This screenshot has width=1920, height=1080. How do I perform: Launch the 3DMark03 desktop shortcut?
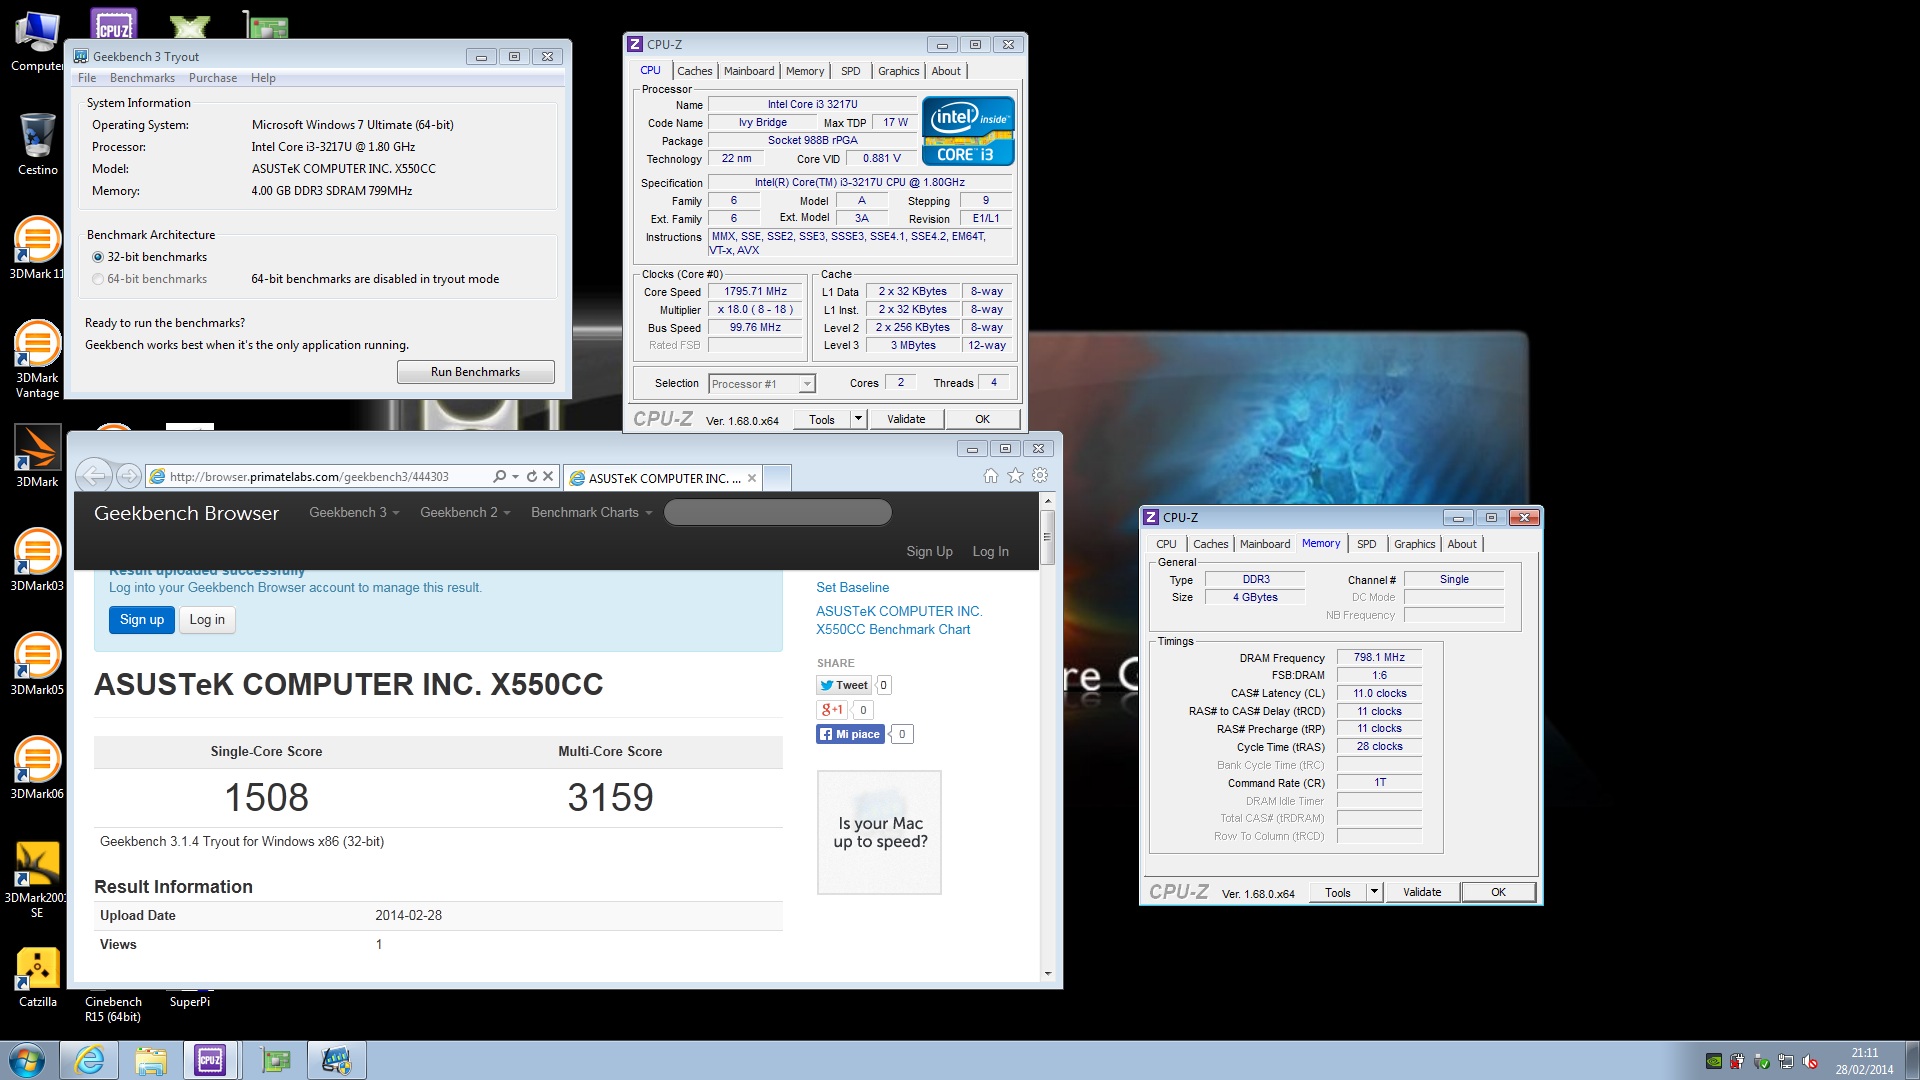point(37,560)
